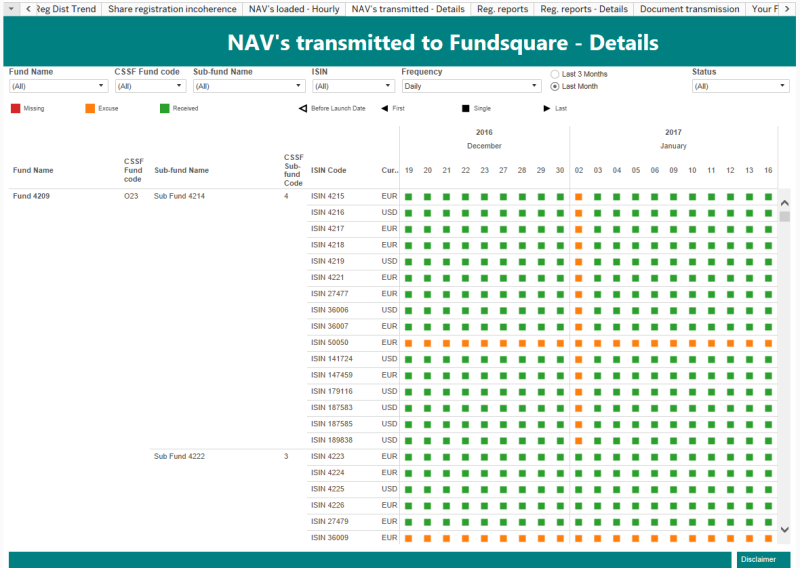The width and height of the screenshot is (800, 568).
Task: Click green marker for ISIN 187585 on December 27
Action: point(503,424)
